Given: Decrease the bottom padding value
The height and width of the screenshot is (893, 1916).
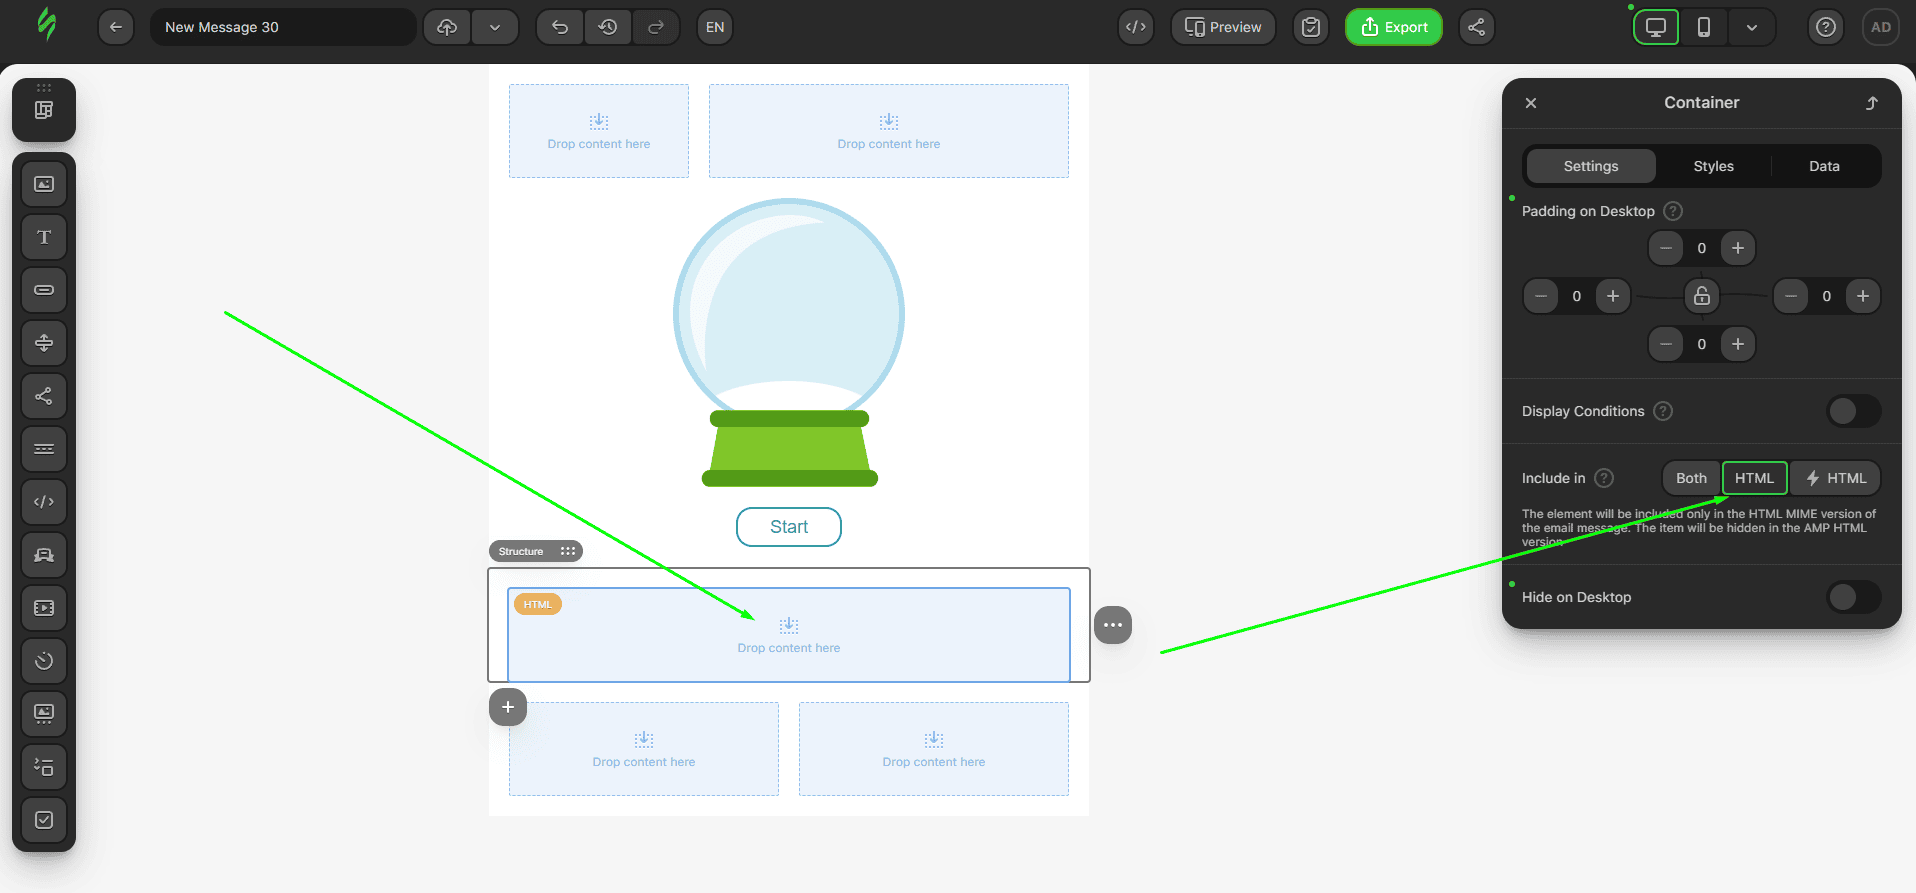Looking at the screenshot, I should [1665, 344].
